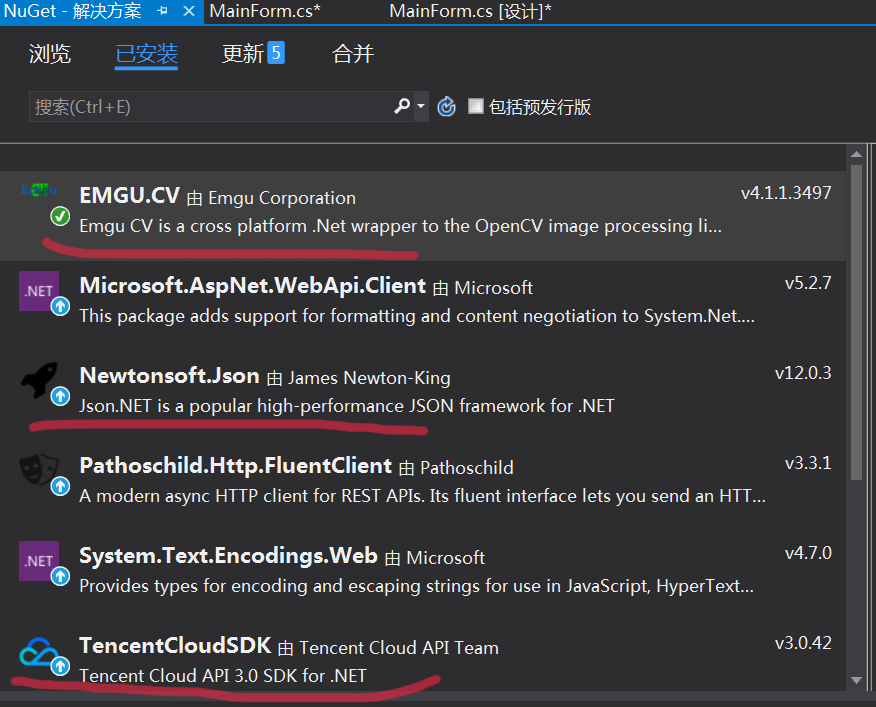876x707 pixels.
Task: Click the refresh package list icon
Action: 447,106
